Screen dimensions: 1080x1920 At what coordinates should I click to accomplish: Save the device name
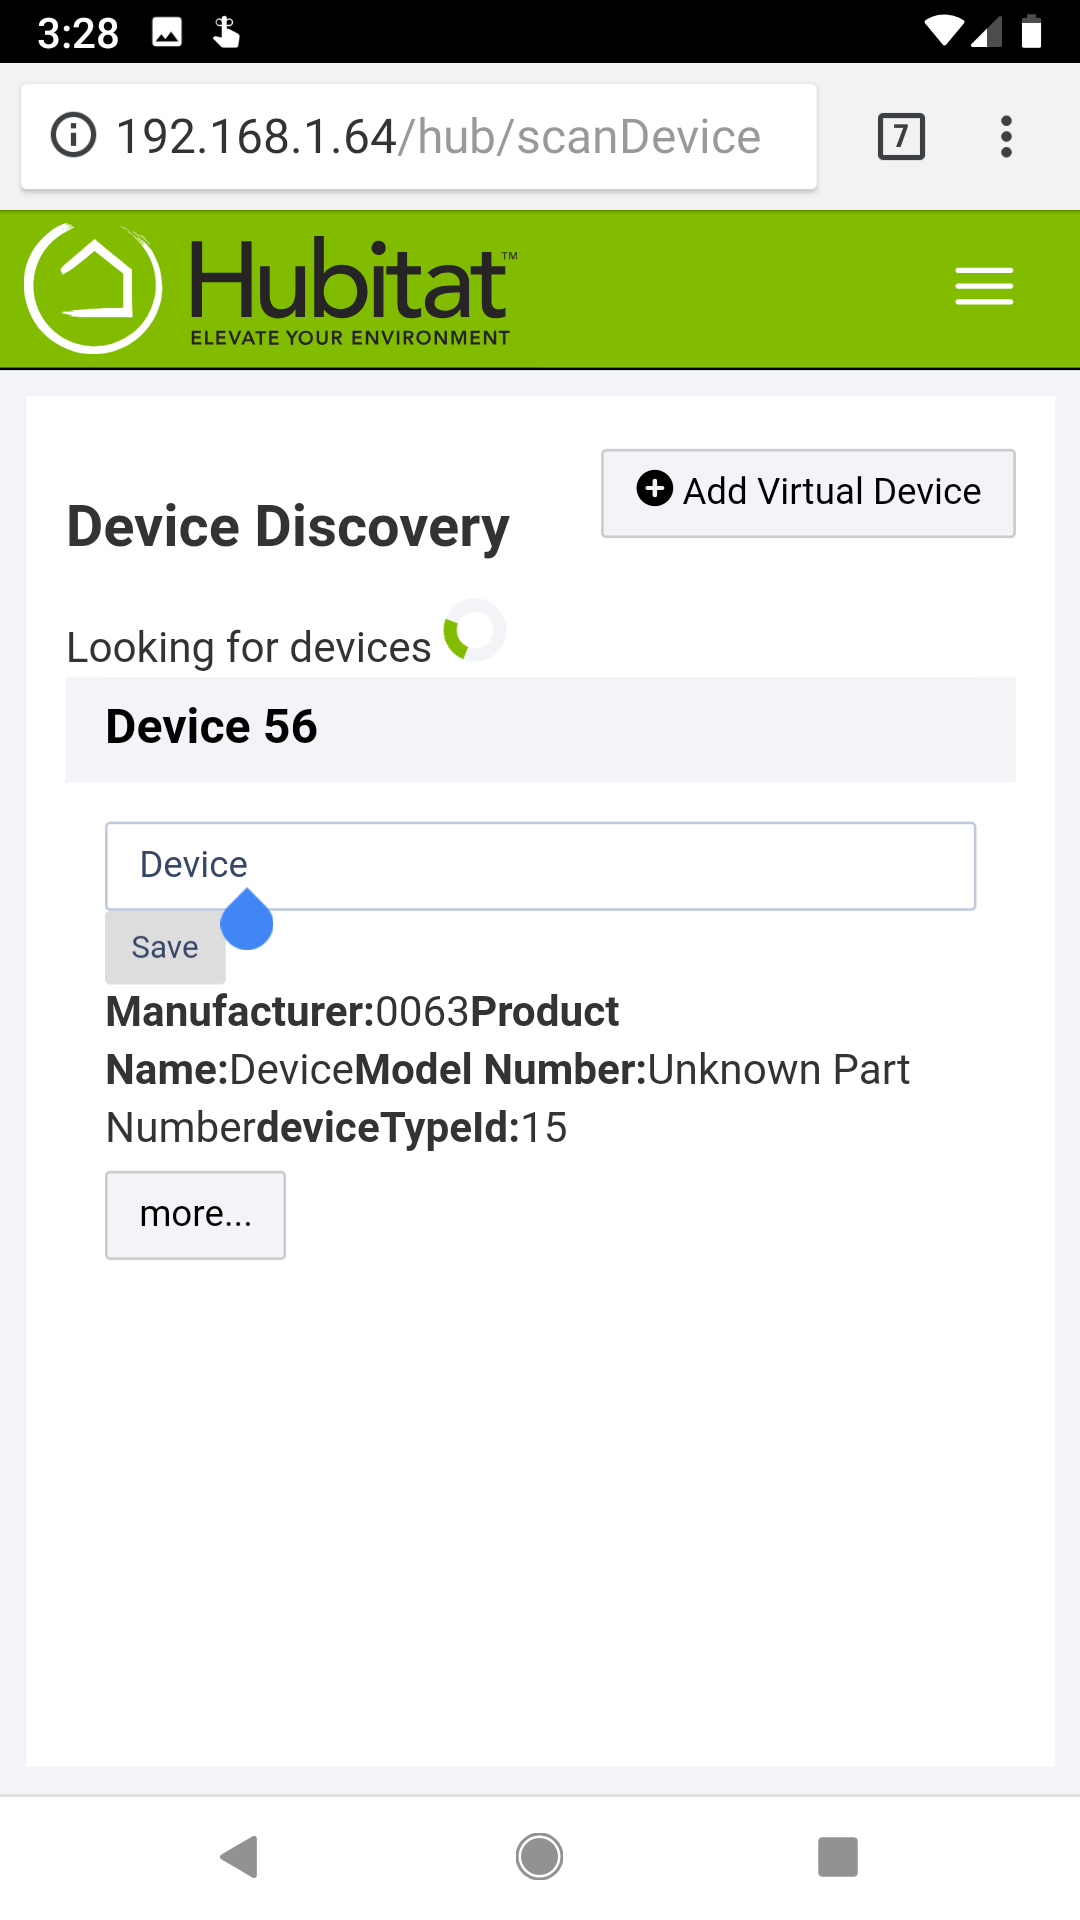[166, 947]
